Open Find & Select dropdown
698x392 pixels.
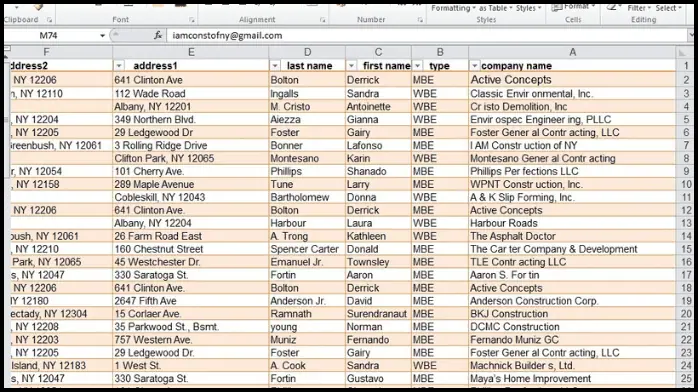pyautogui.click(x=668, y=8)
